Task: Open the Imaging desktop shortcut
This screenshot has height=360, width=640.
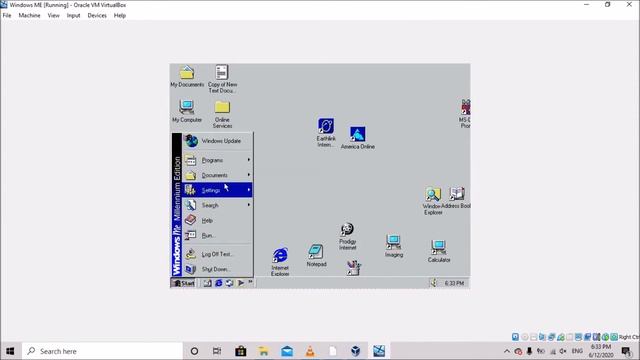Action: (393, 246)
